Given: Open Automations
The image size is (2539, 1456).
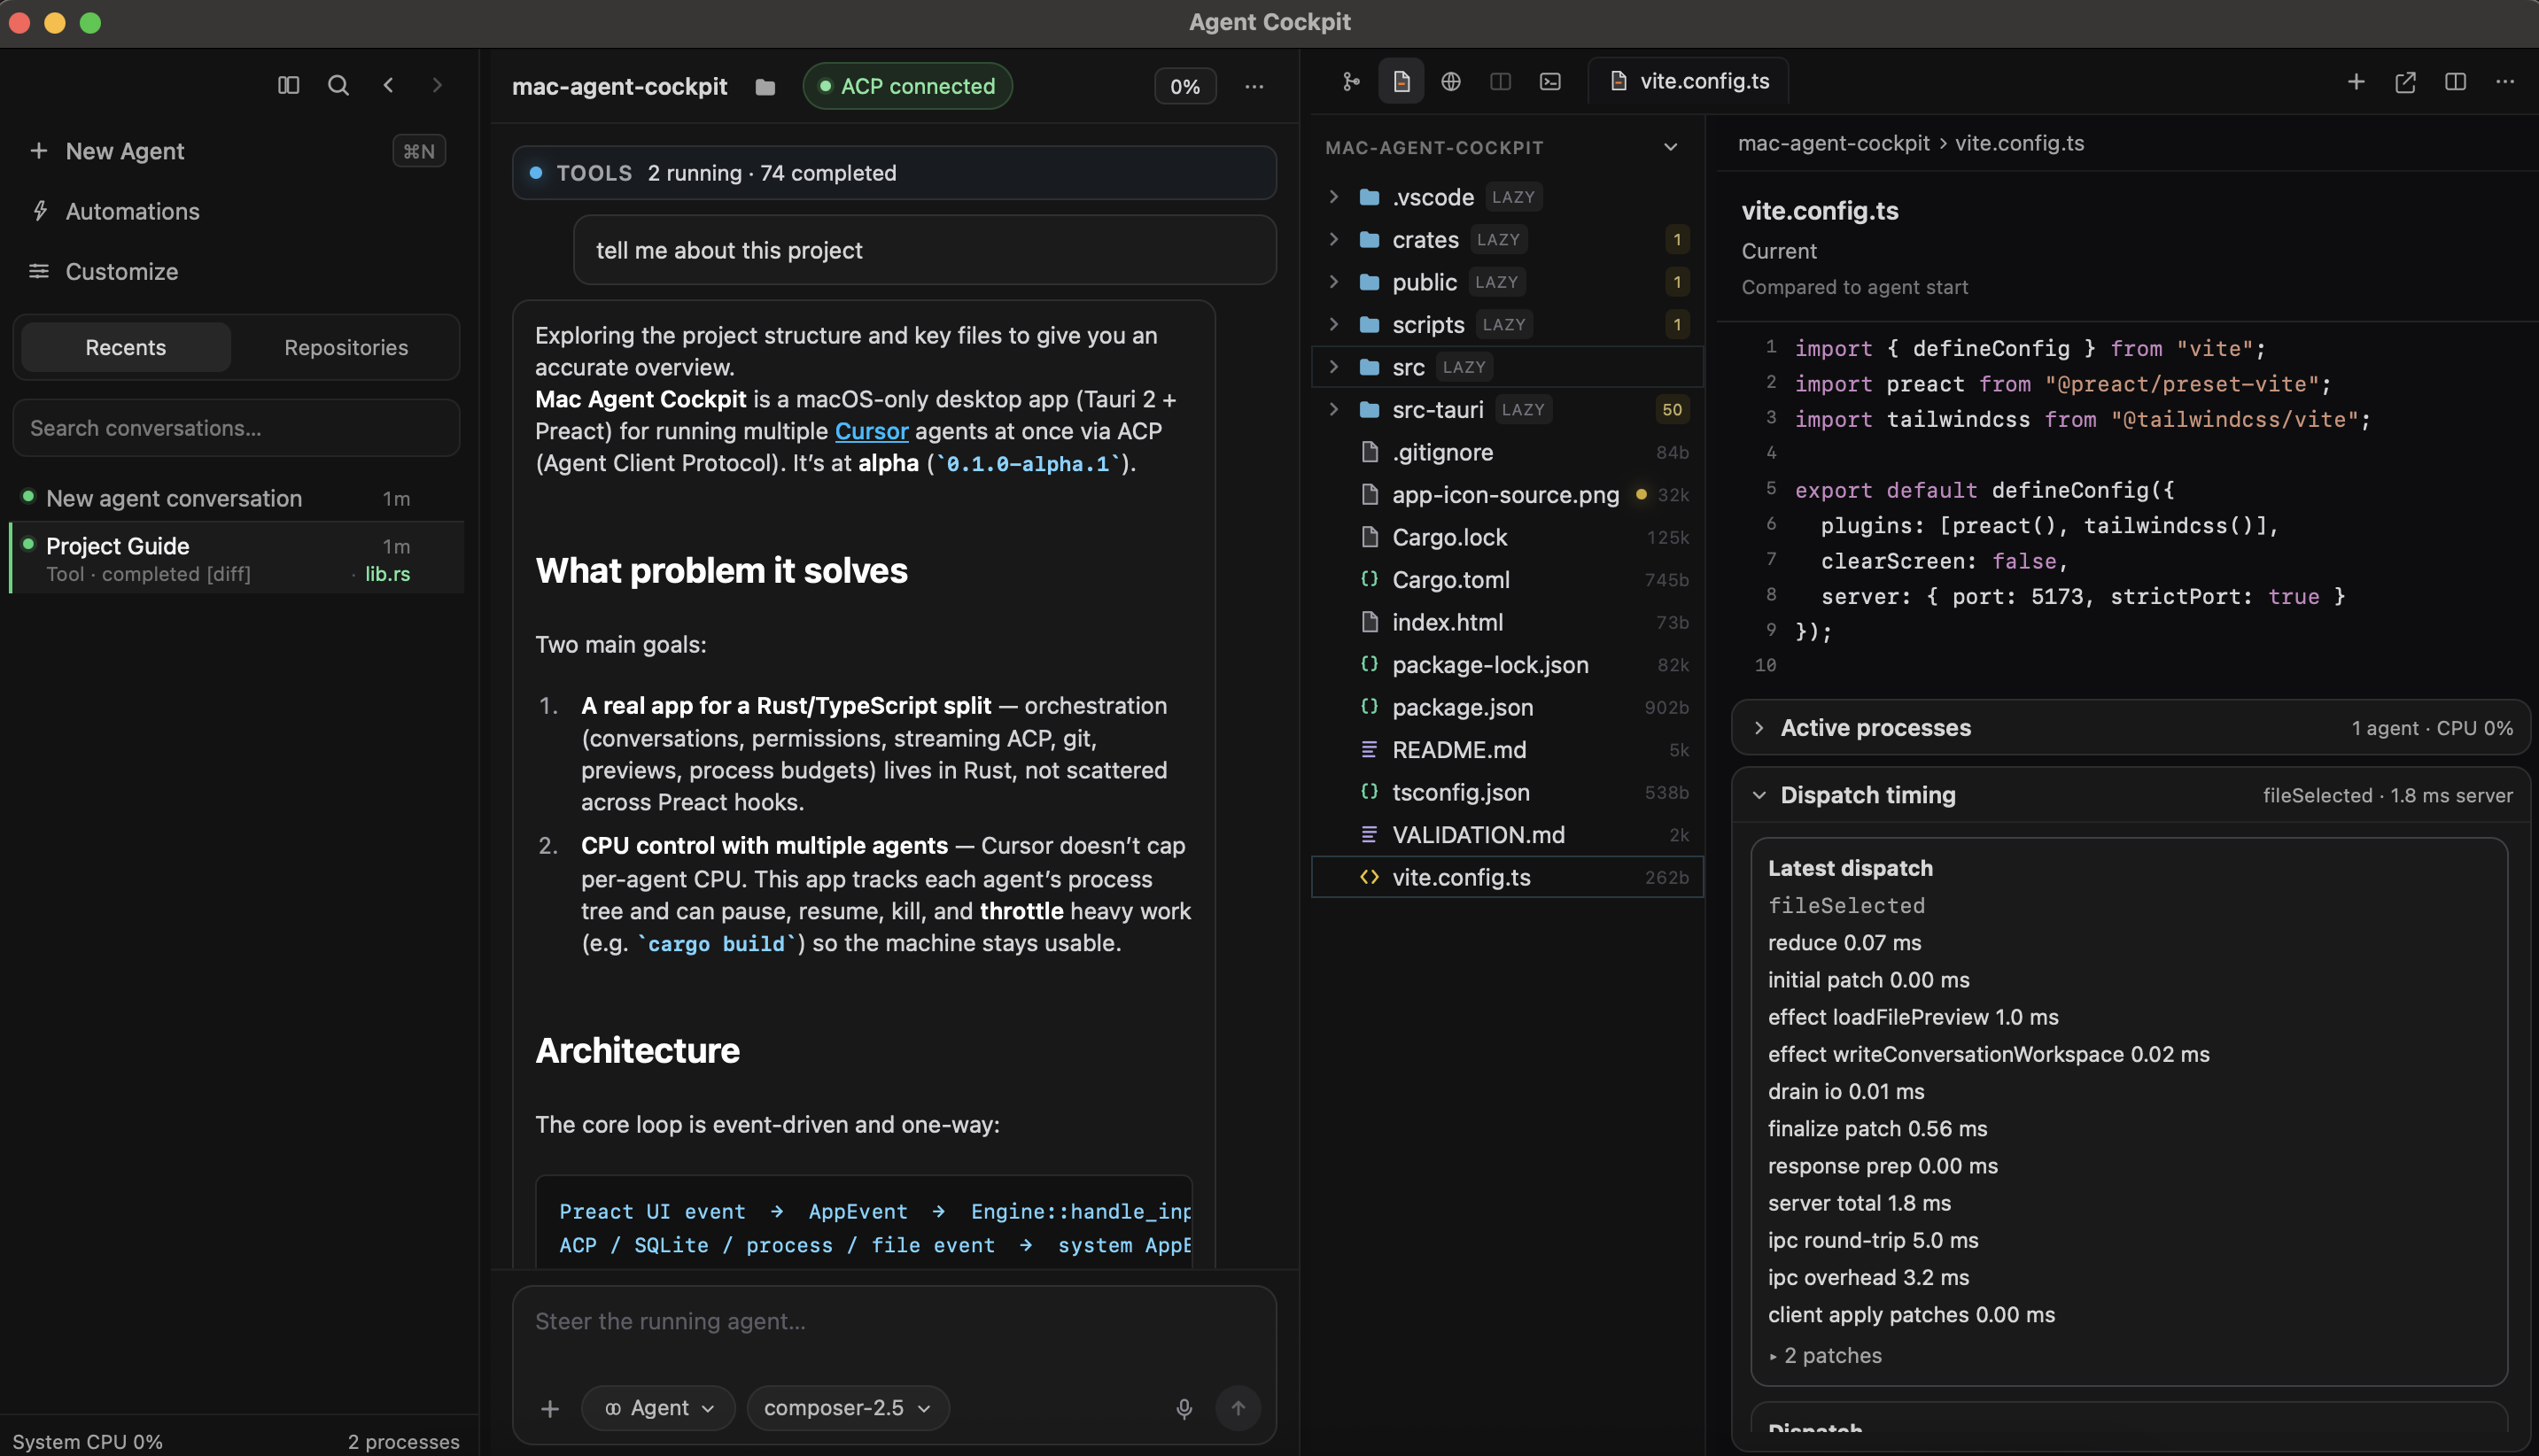Looking at the screenshot, I should click(x=132, y=211).
